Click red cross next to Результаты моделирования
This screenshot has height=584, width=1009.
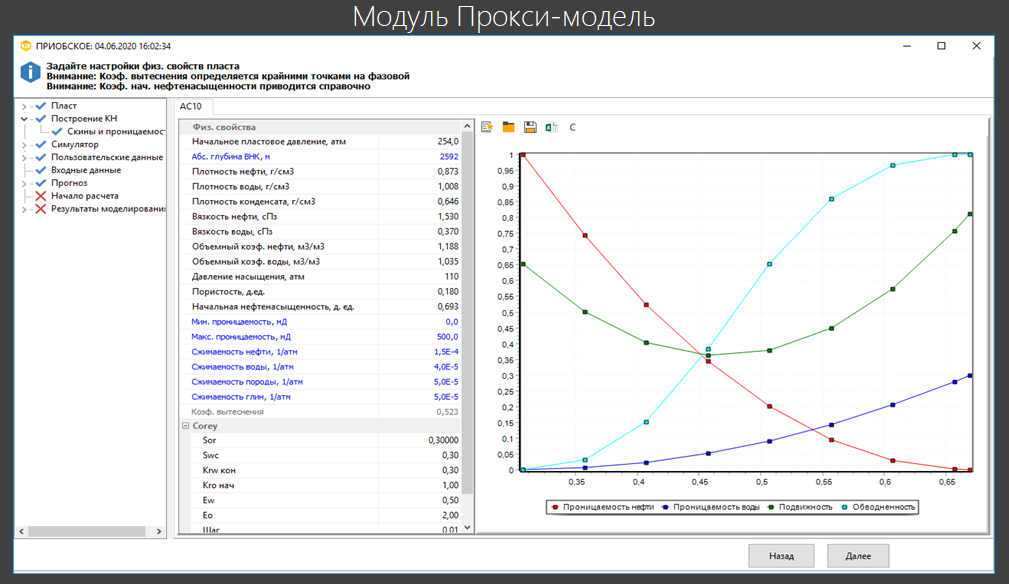tap(41, 209)
